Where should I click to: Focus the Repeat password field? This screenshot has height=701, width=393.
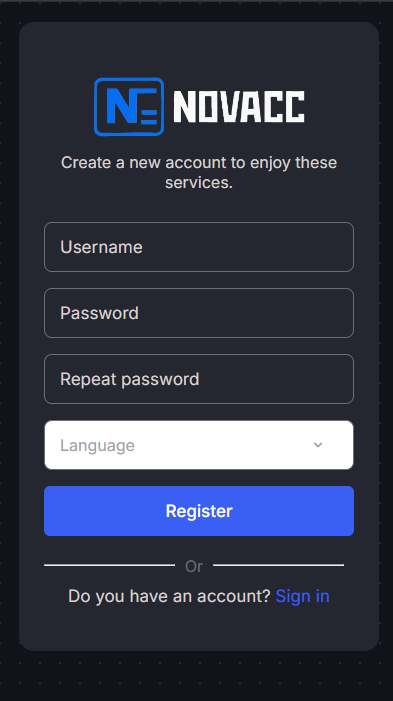199,379
